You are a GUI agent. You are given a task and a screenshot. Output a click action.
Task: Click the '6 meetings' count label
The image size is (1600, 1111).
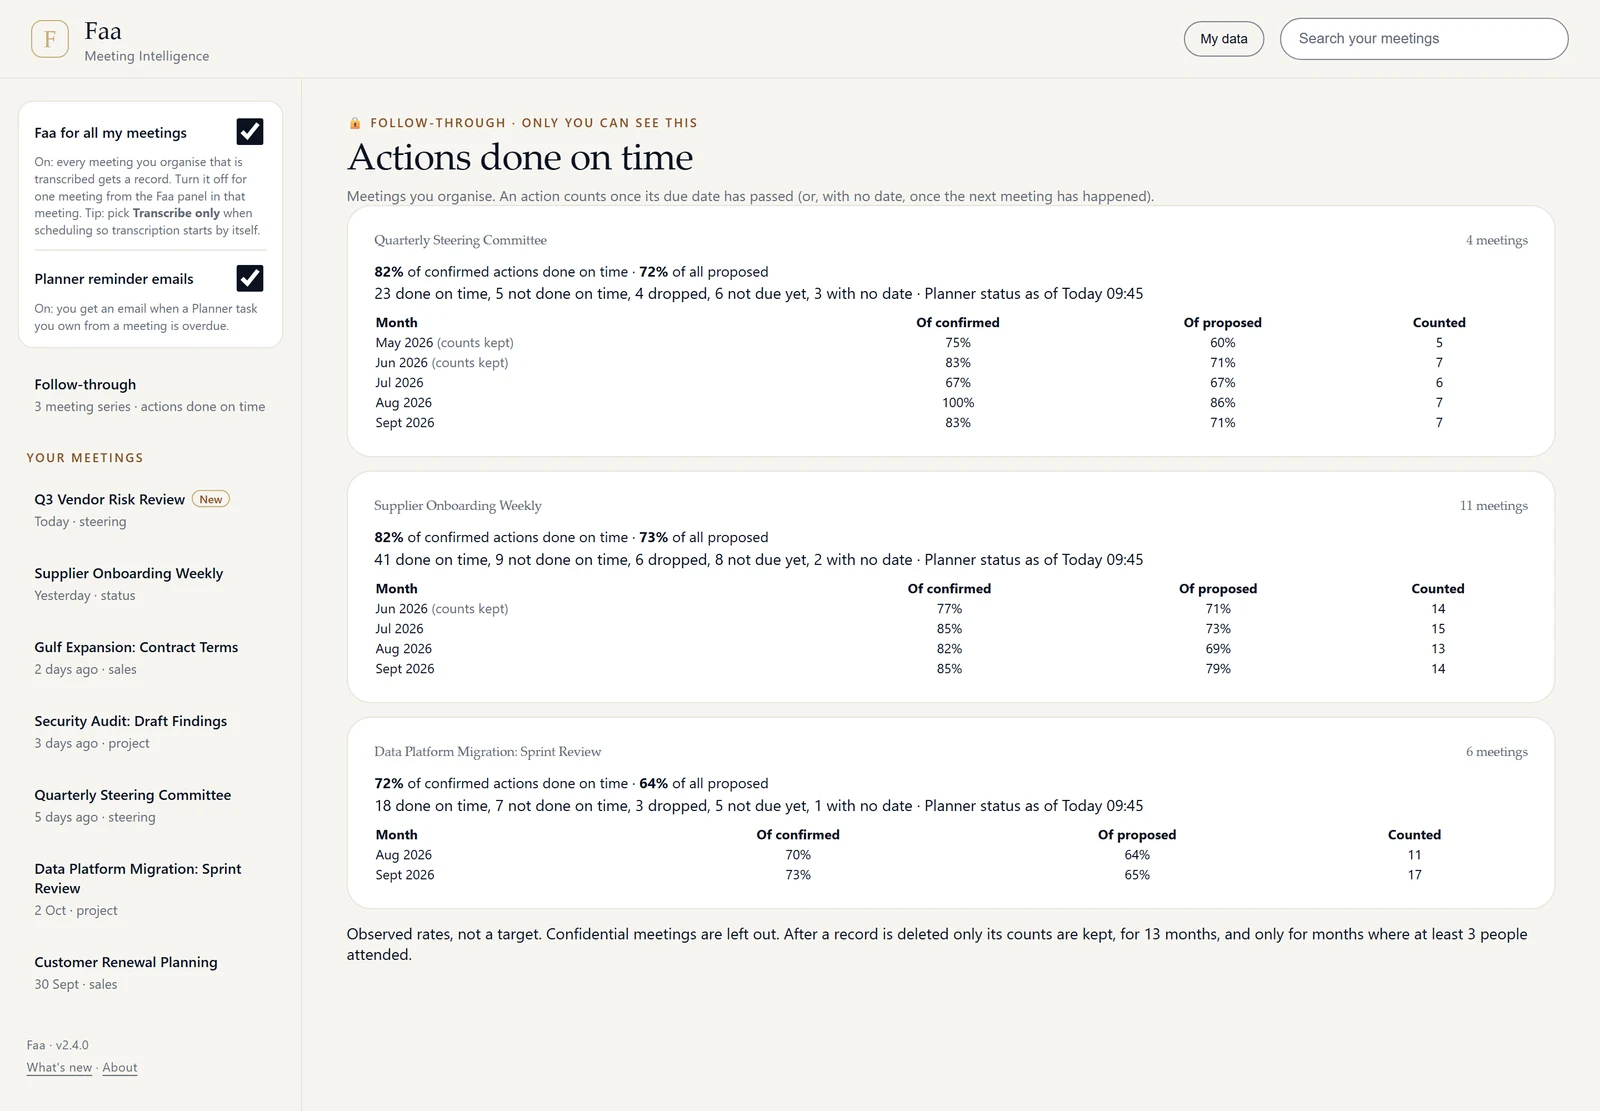tap(1497, 752)
